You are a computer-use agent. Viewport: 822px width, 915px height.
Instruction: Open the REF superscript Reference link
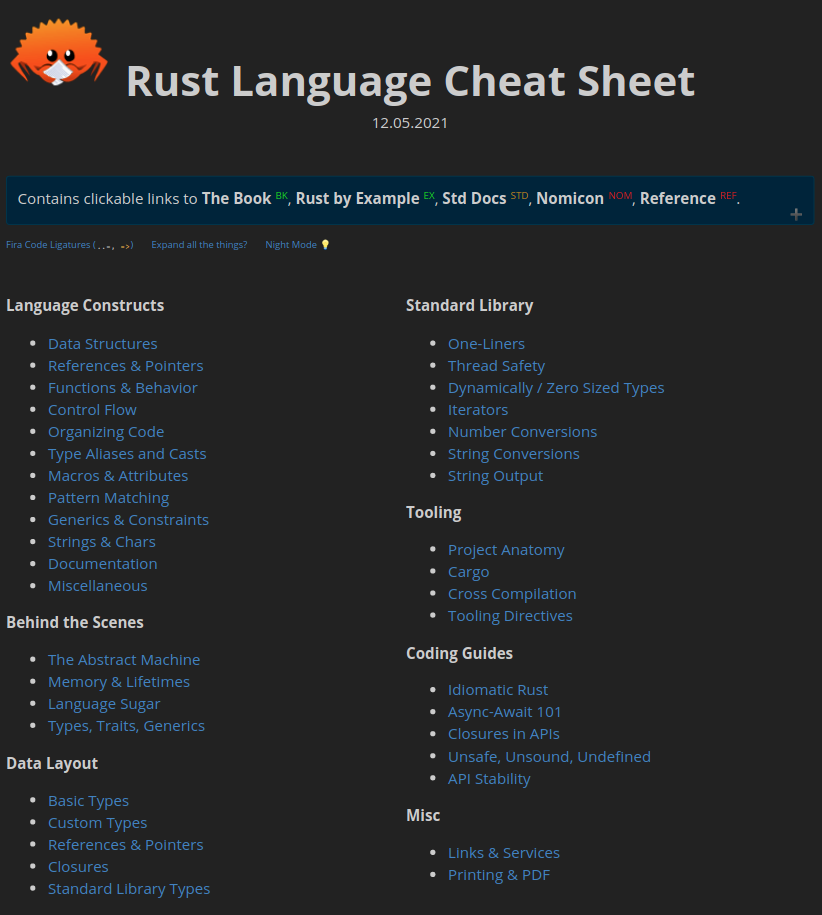[x=727, y=195]
